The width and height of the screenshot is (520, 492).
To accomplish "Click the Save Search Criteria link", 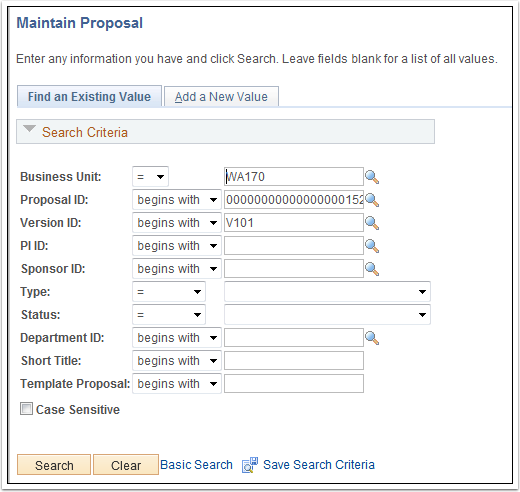I will coord(319,465).
